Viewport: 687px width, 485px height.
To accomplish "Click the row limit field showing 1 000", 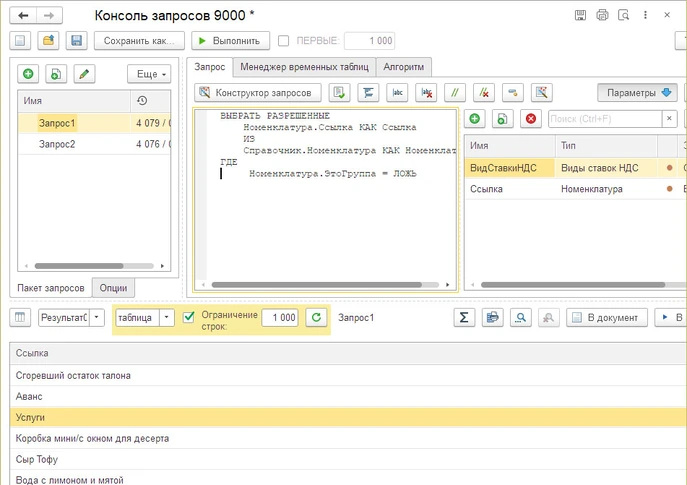I will tap(280, 318).
